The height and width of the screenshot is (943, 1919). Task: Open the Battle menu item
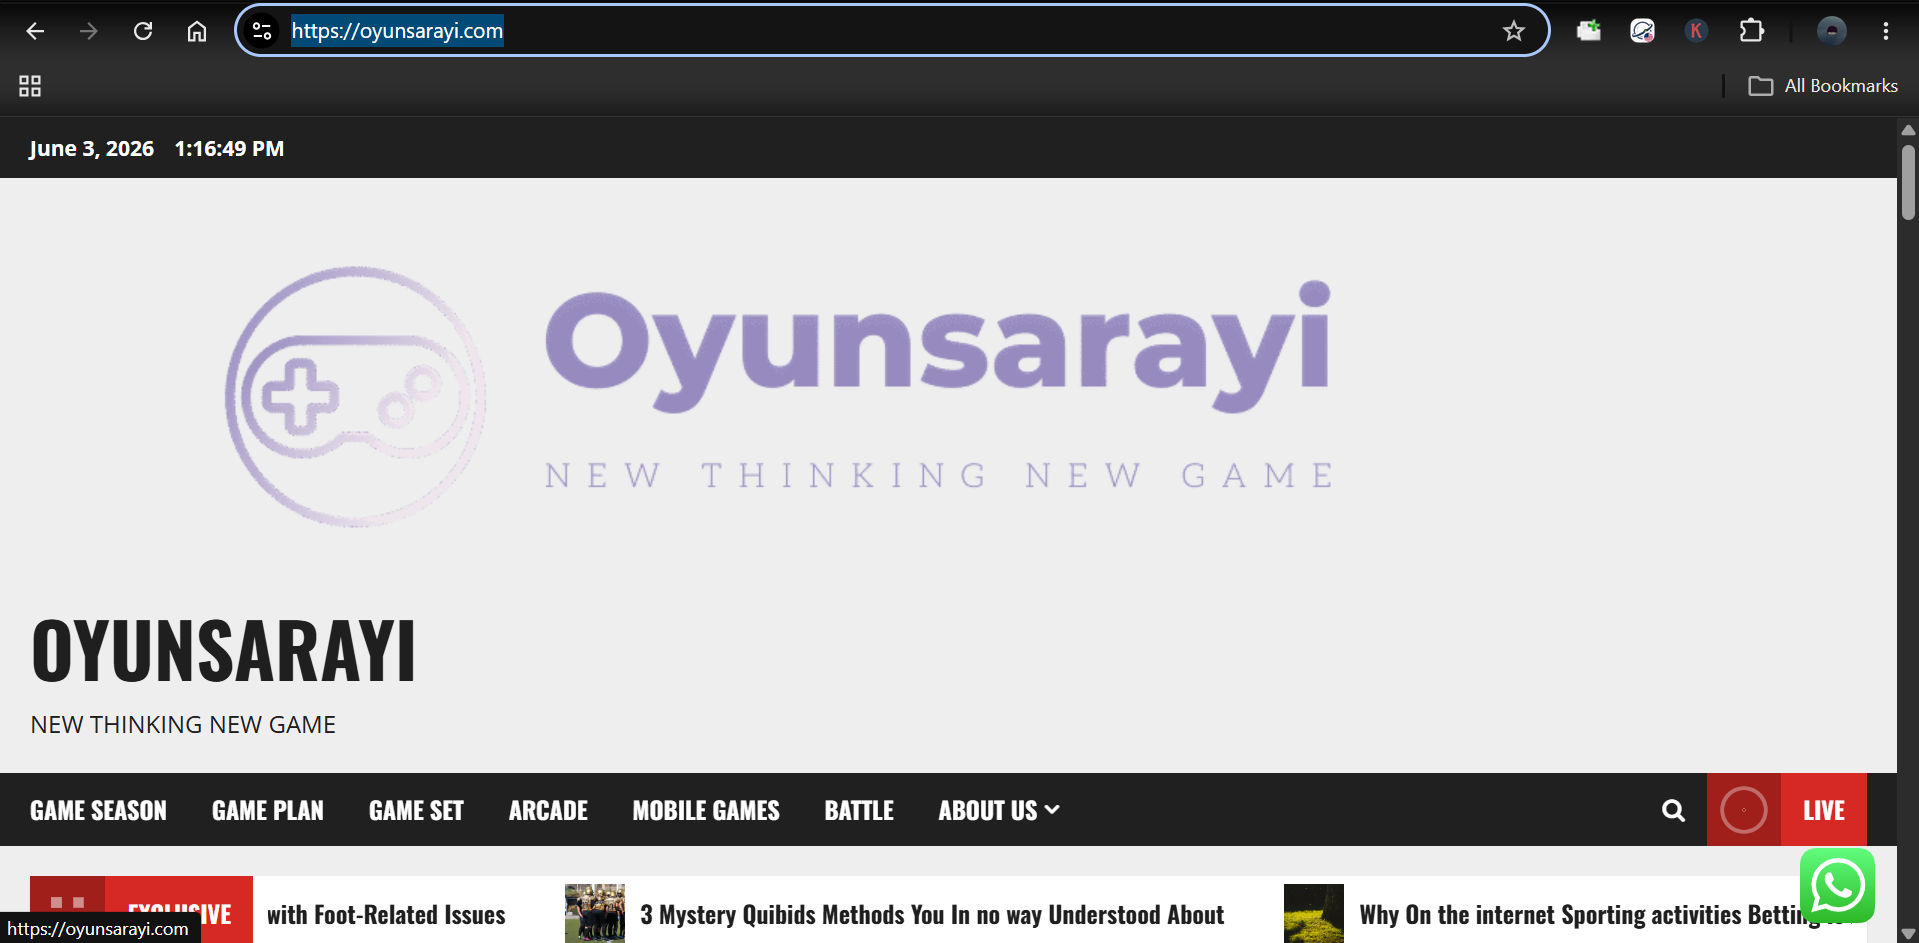[x=859, y=810]
